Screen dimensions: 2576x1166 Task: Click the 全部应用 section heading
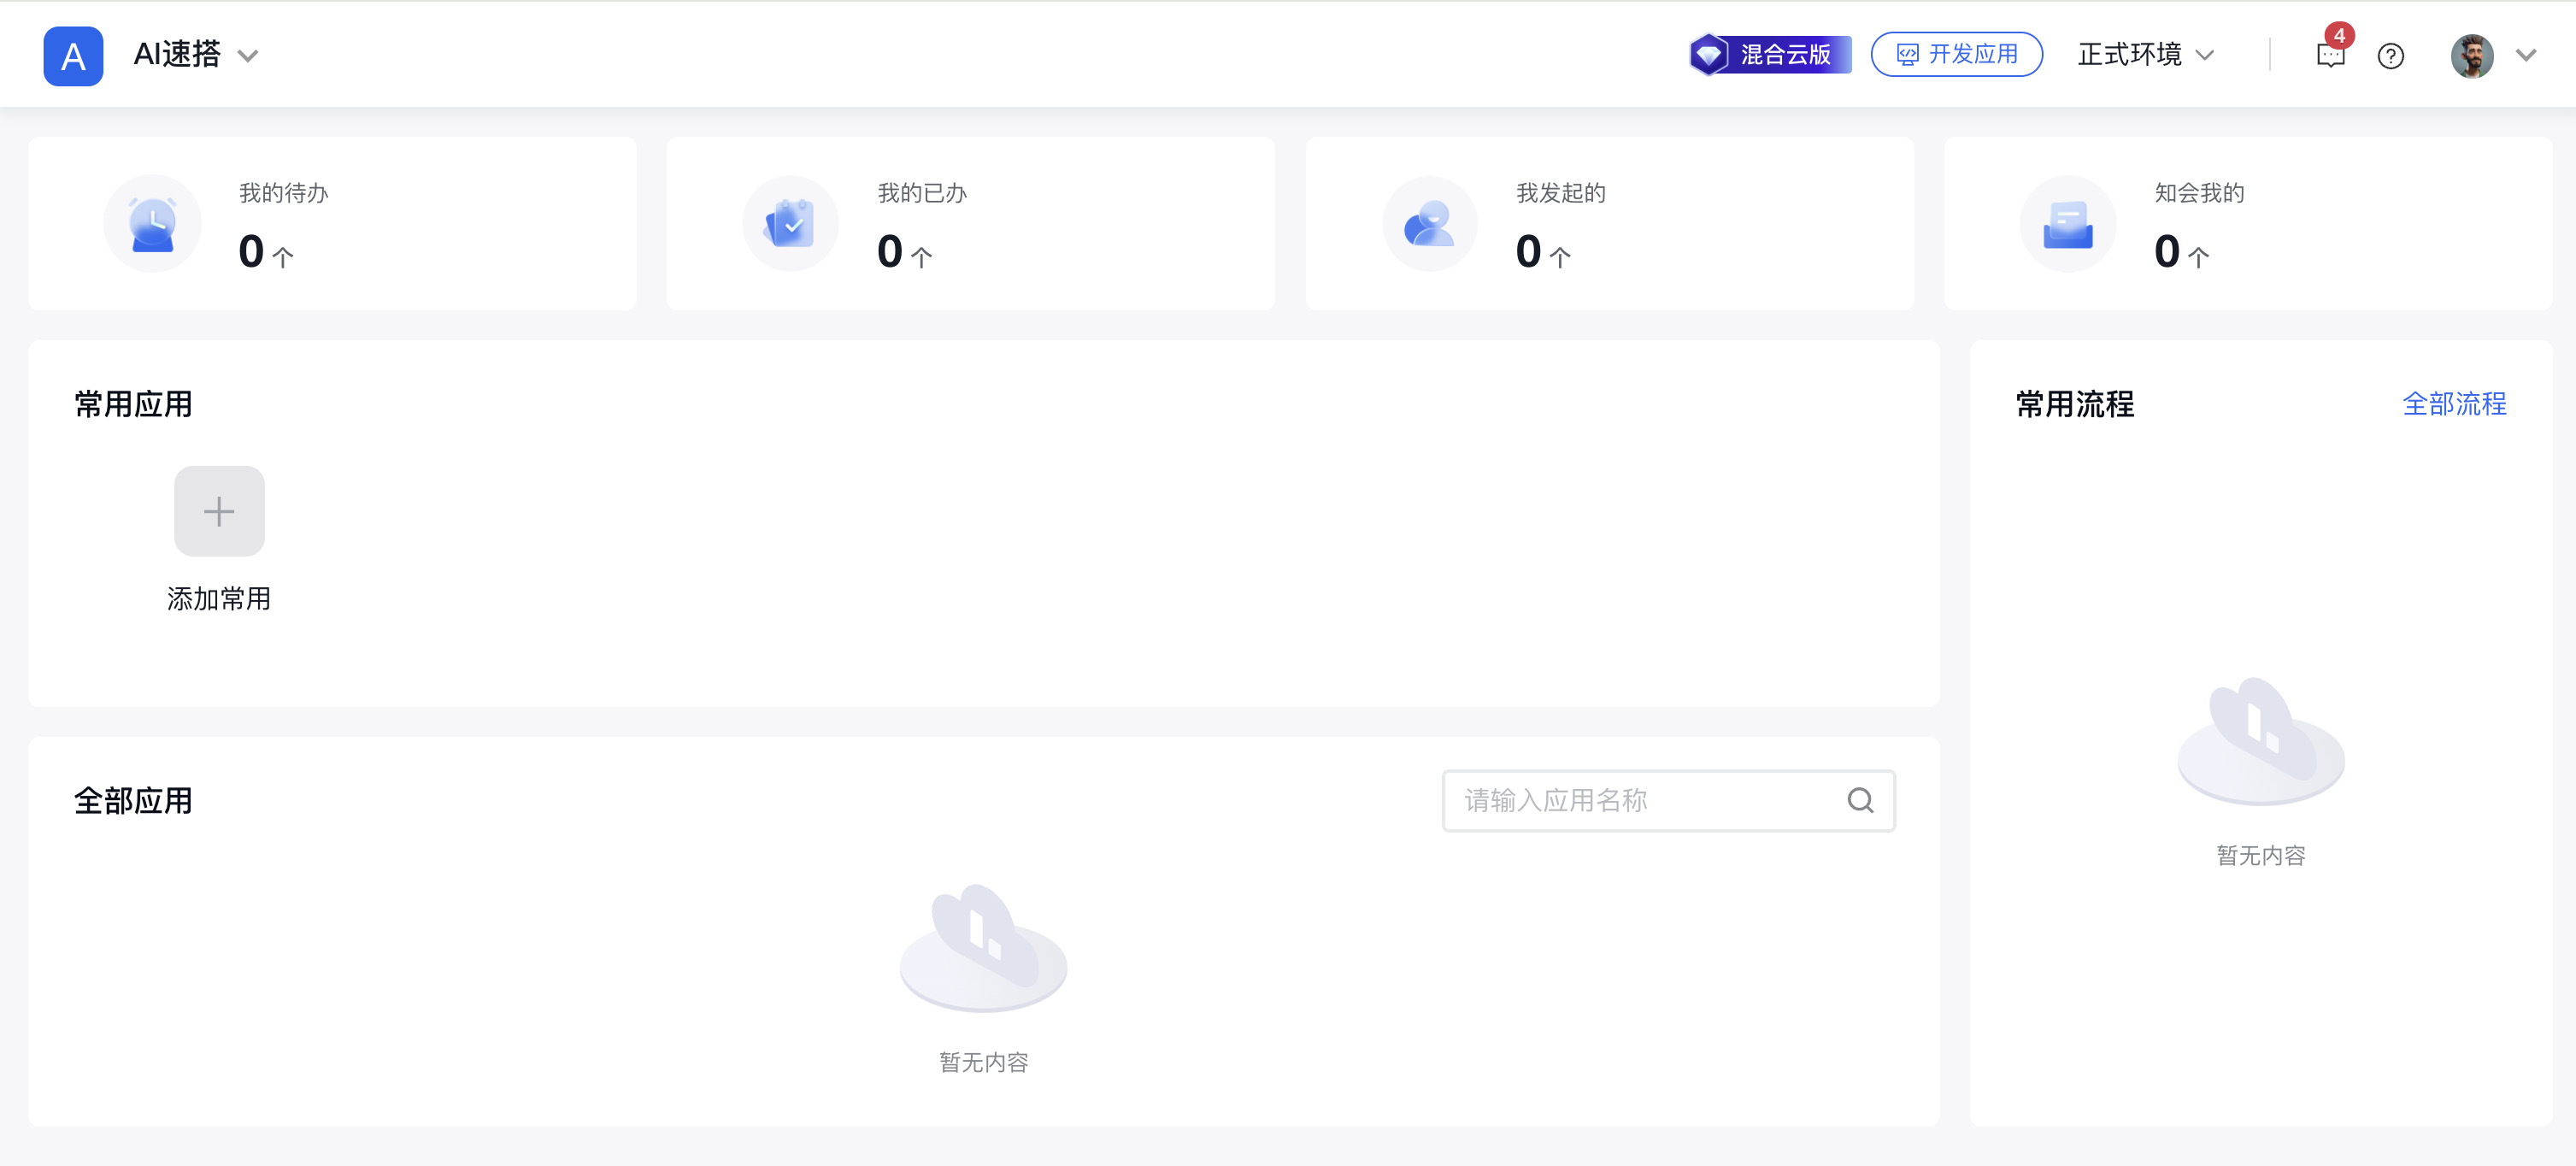point(133,801)
